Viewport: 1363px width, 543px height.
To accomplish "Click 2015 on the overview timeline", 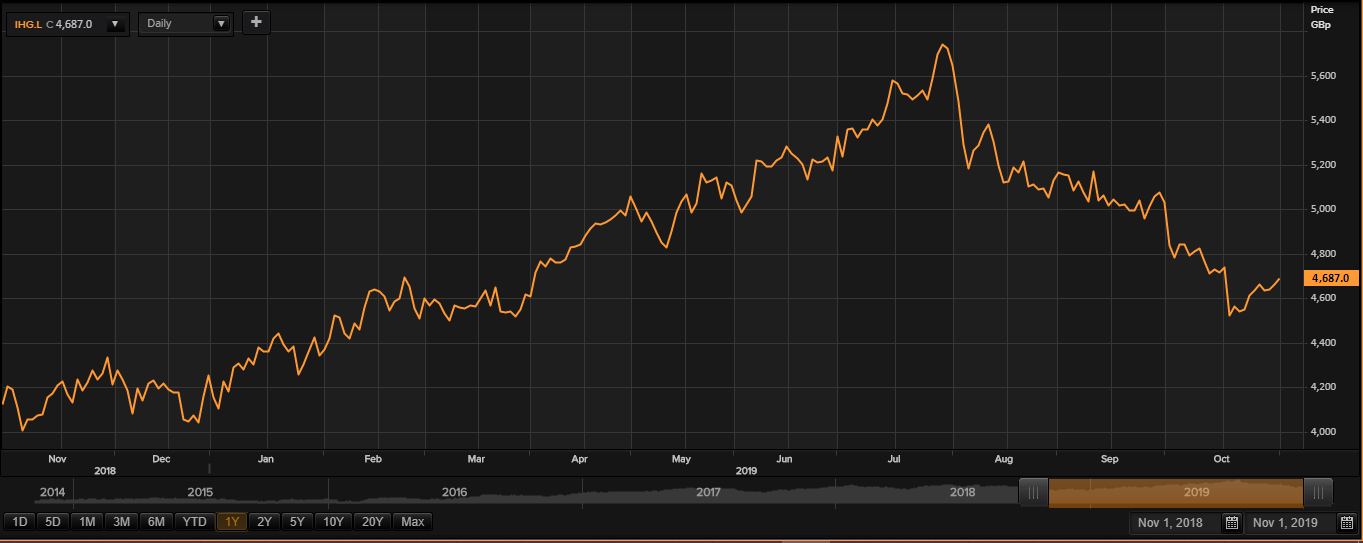I will [200, 492].
